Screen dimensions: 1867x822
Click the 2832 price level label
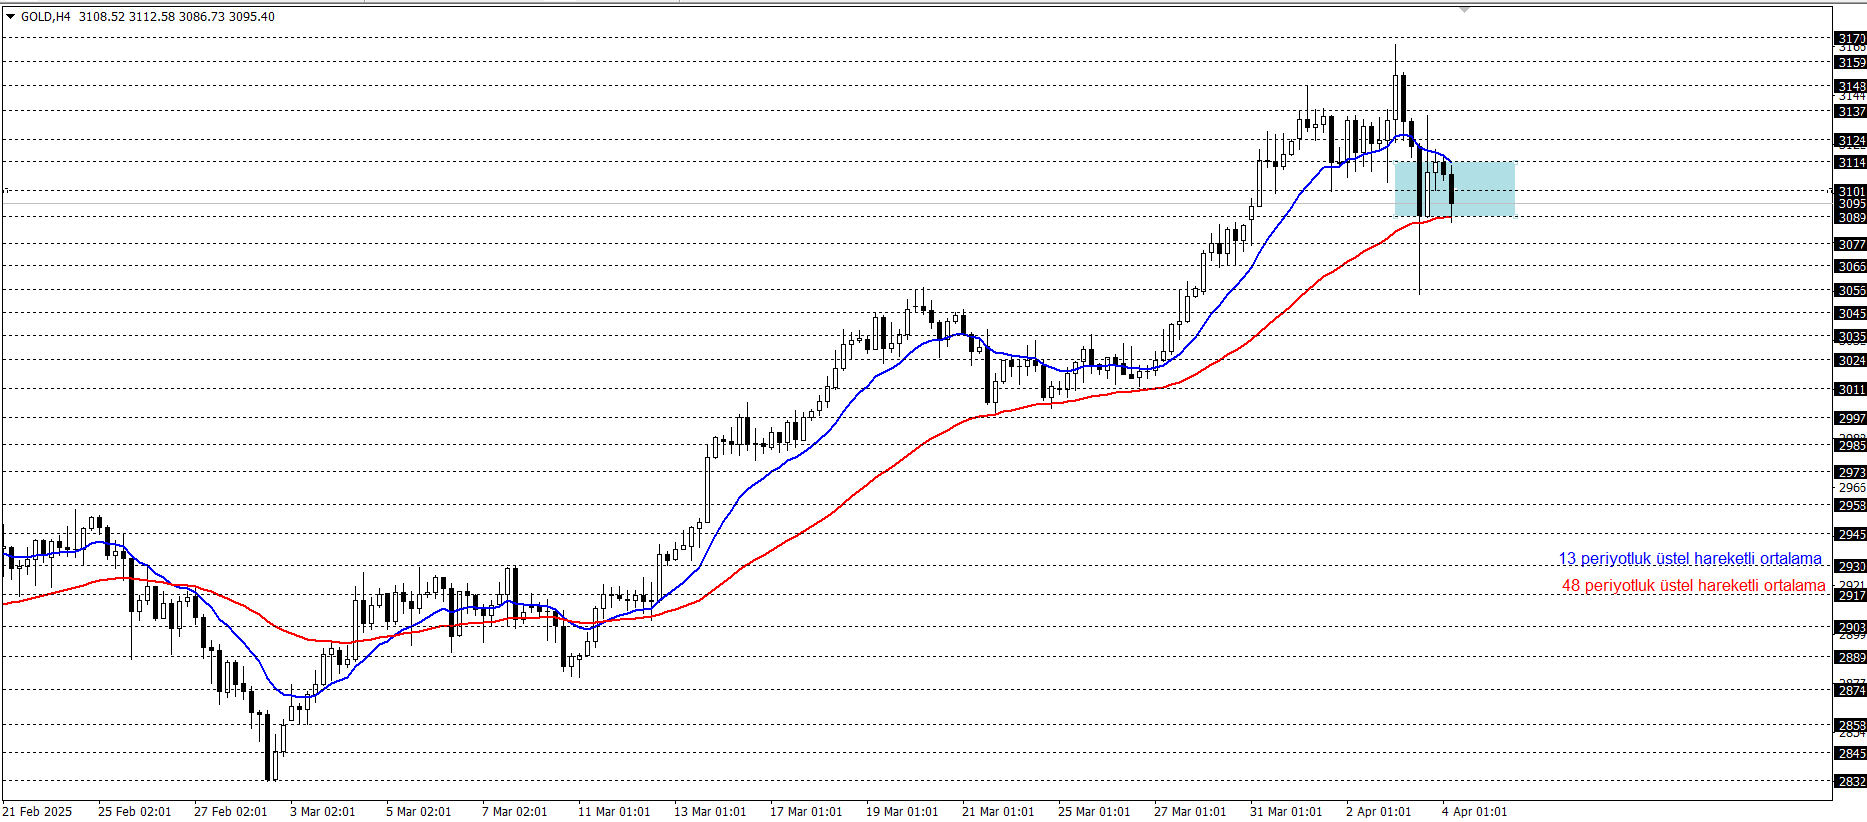1851,782
